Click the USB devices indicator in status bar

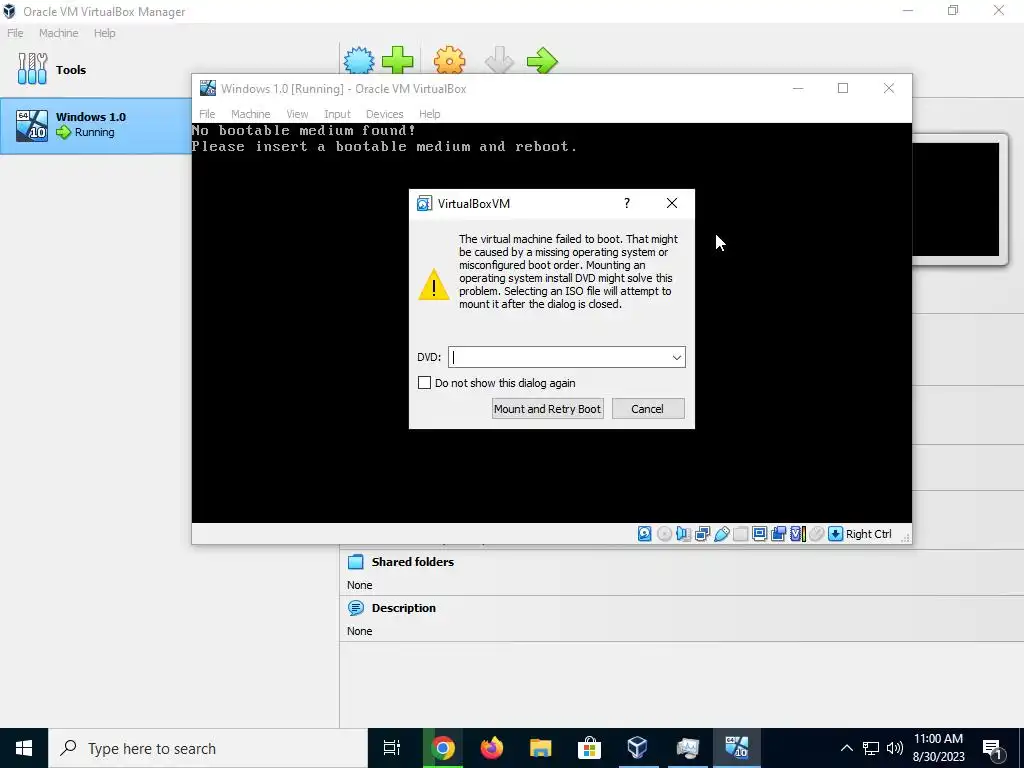(722, 534)
